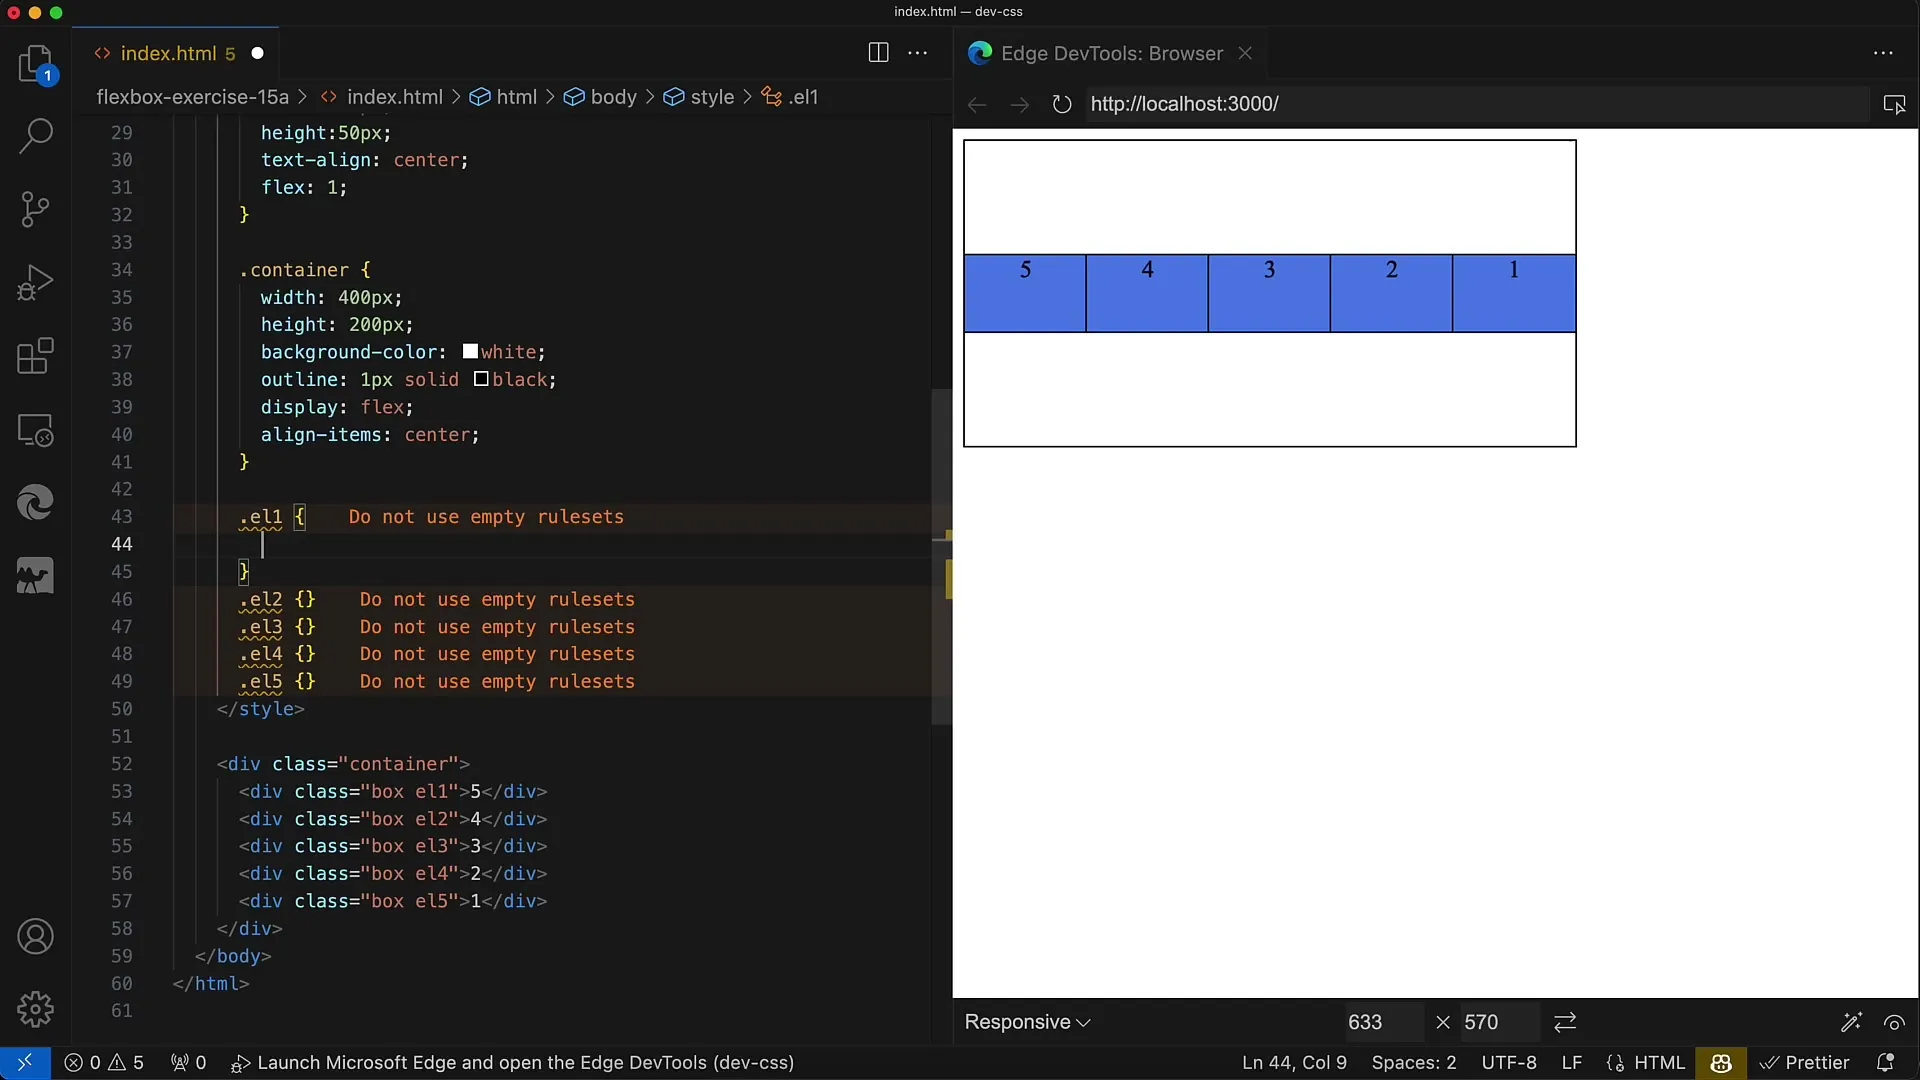Click Launch Microsoft Edge status bar item

(x=513, y=1063)
